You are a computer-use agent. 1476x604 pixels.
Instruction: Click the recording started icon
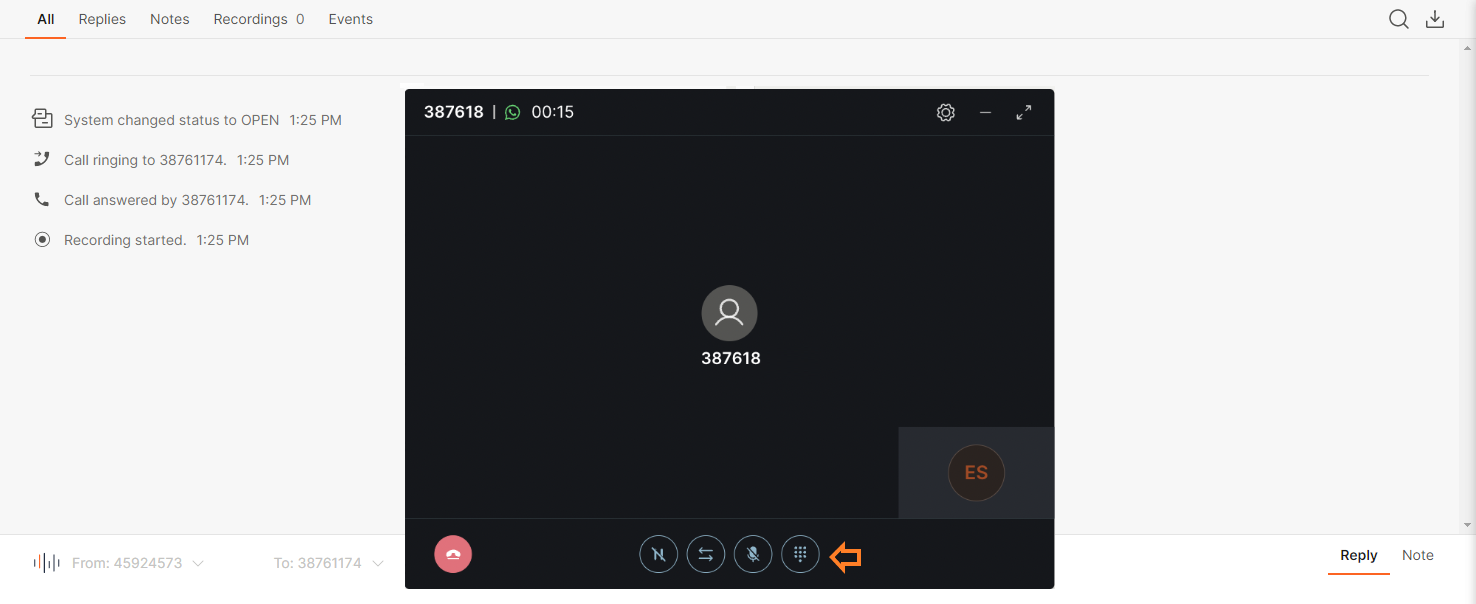(42, 239)
